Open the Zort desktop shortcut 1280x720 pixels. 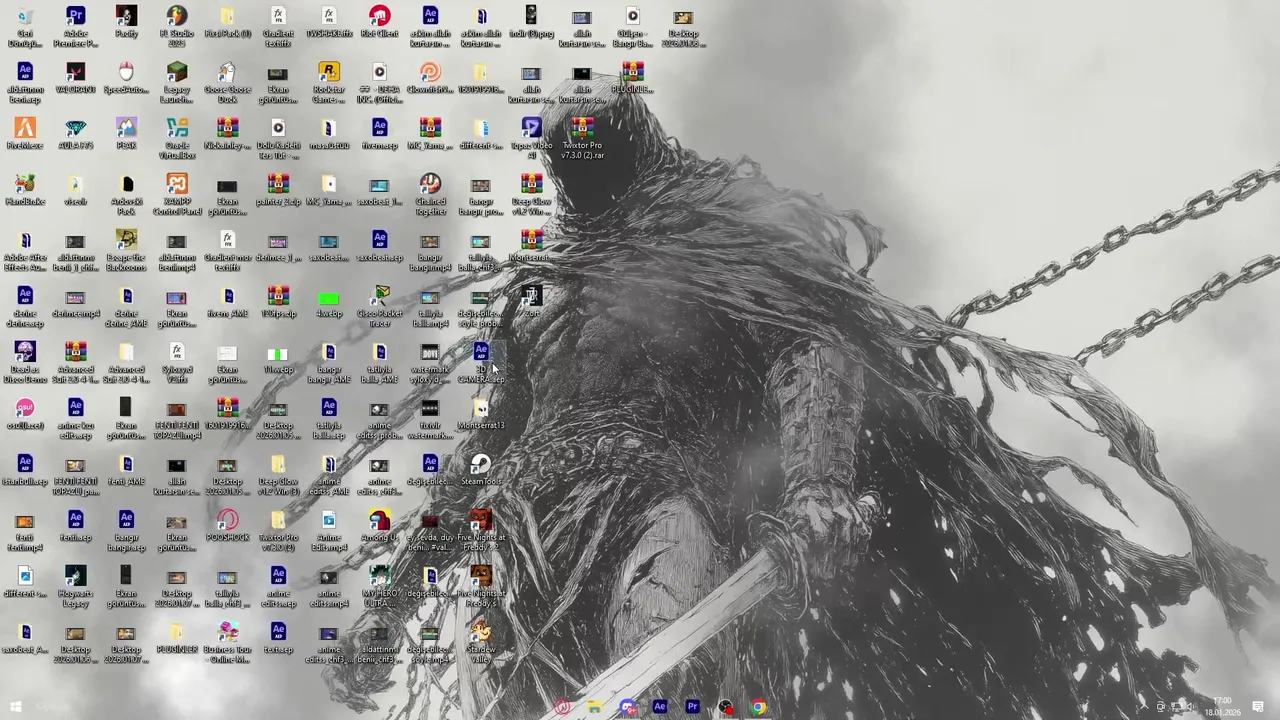coord(531,302)
